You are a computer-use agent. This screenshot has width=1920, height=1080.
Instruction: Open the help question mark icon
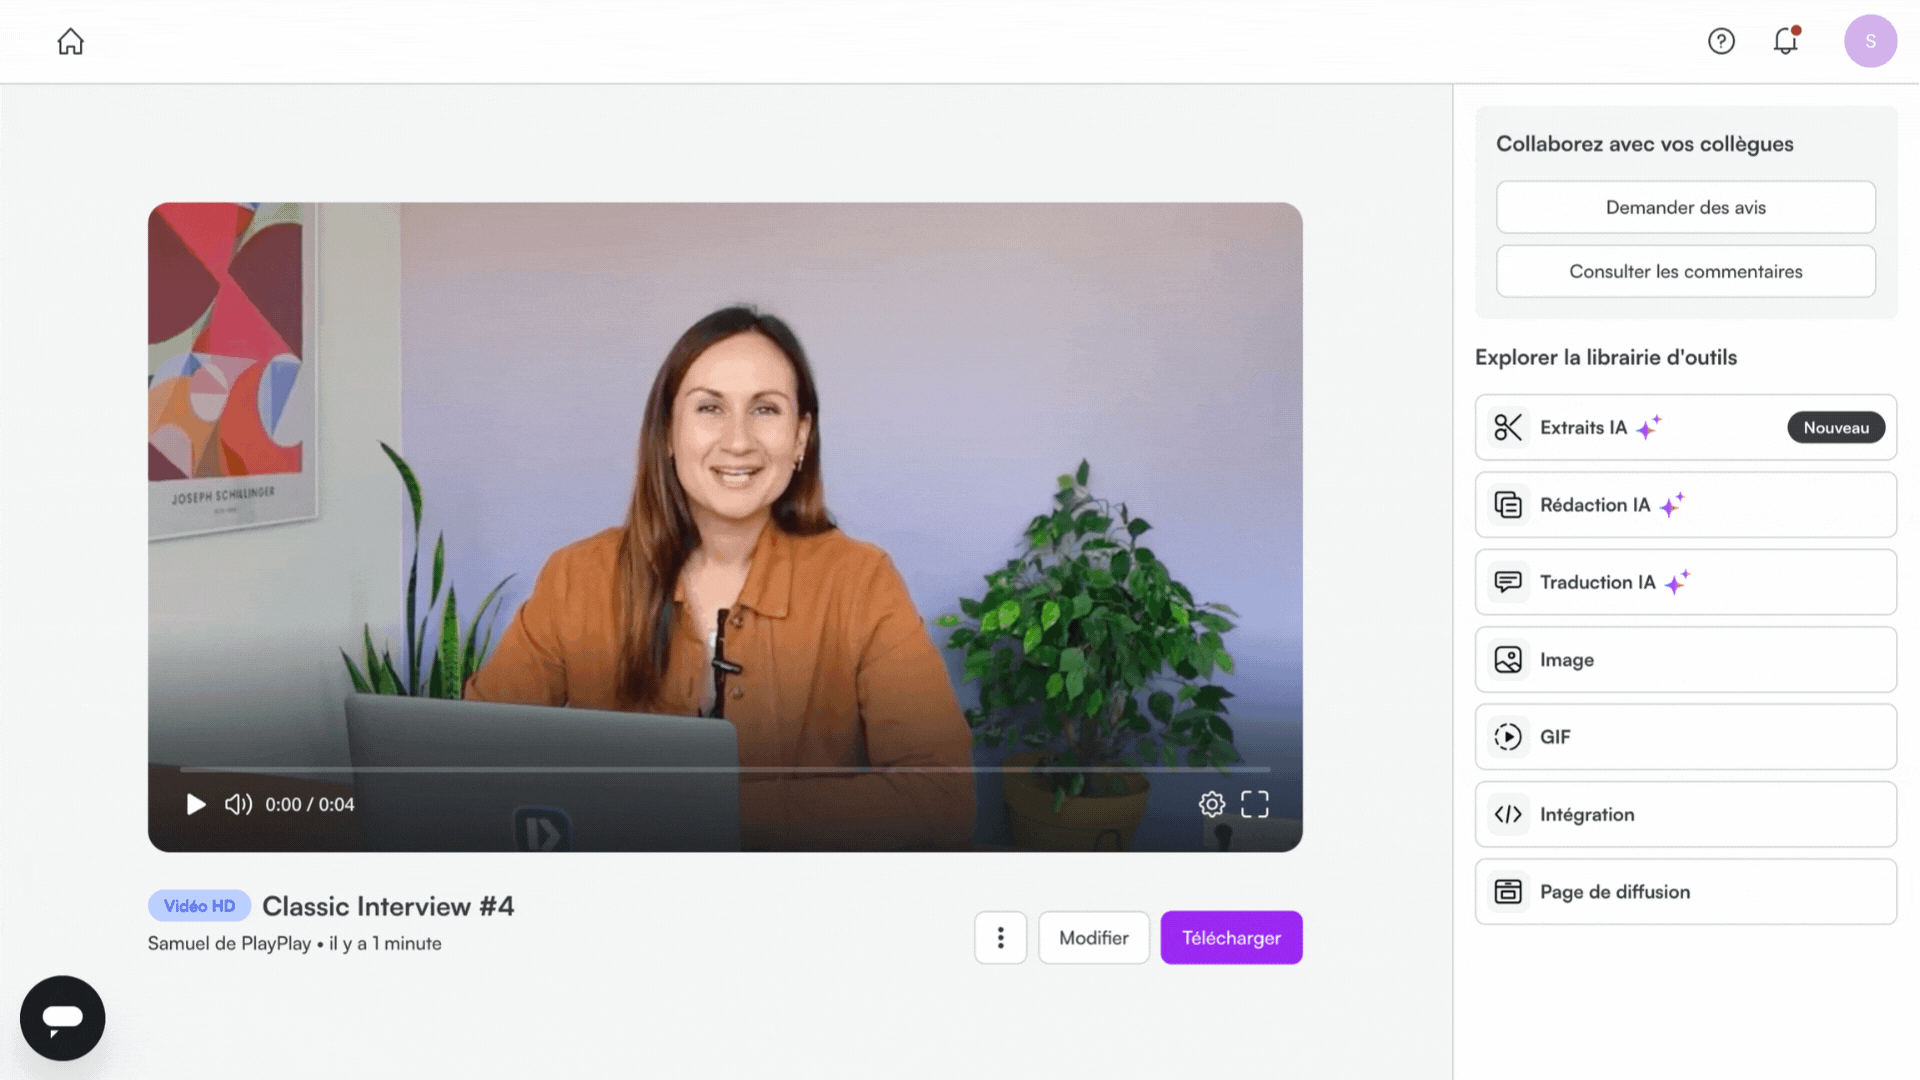(1721, 41)
